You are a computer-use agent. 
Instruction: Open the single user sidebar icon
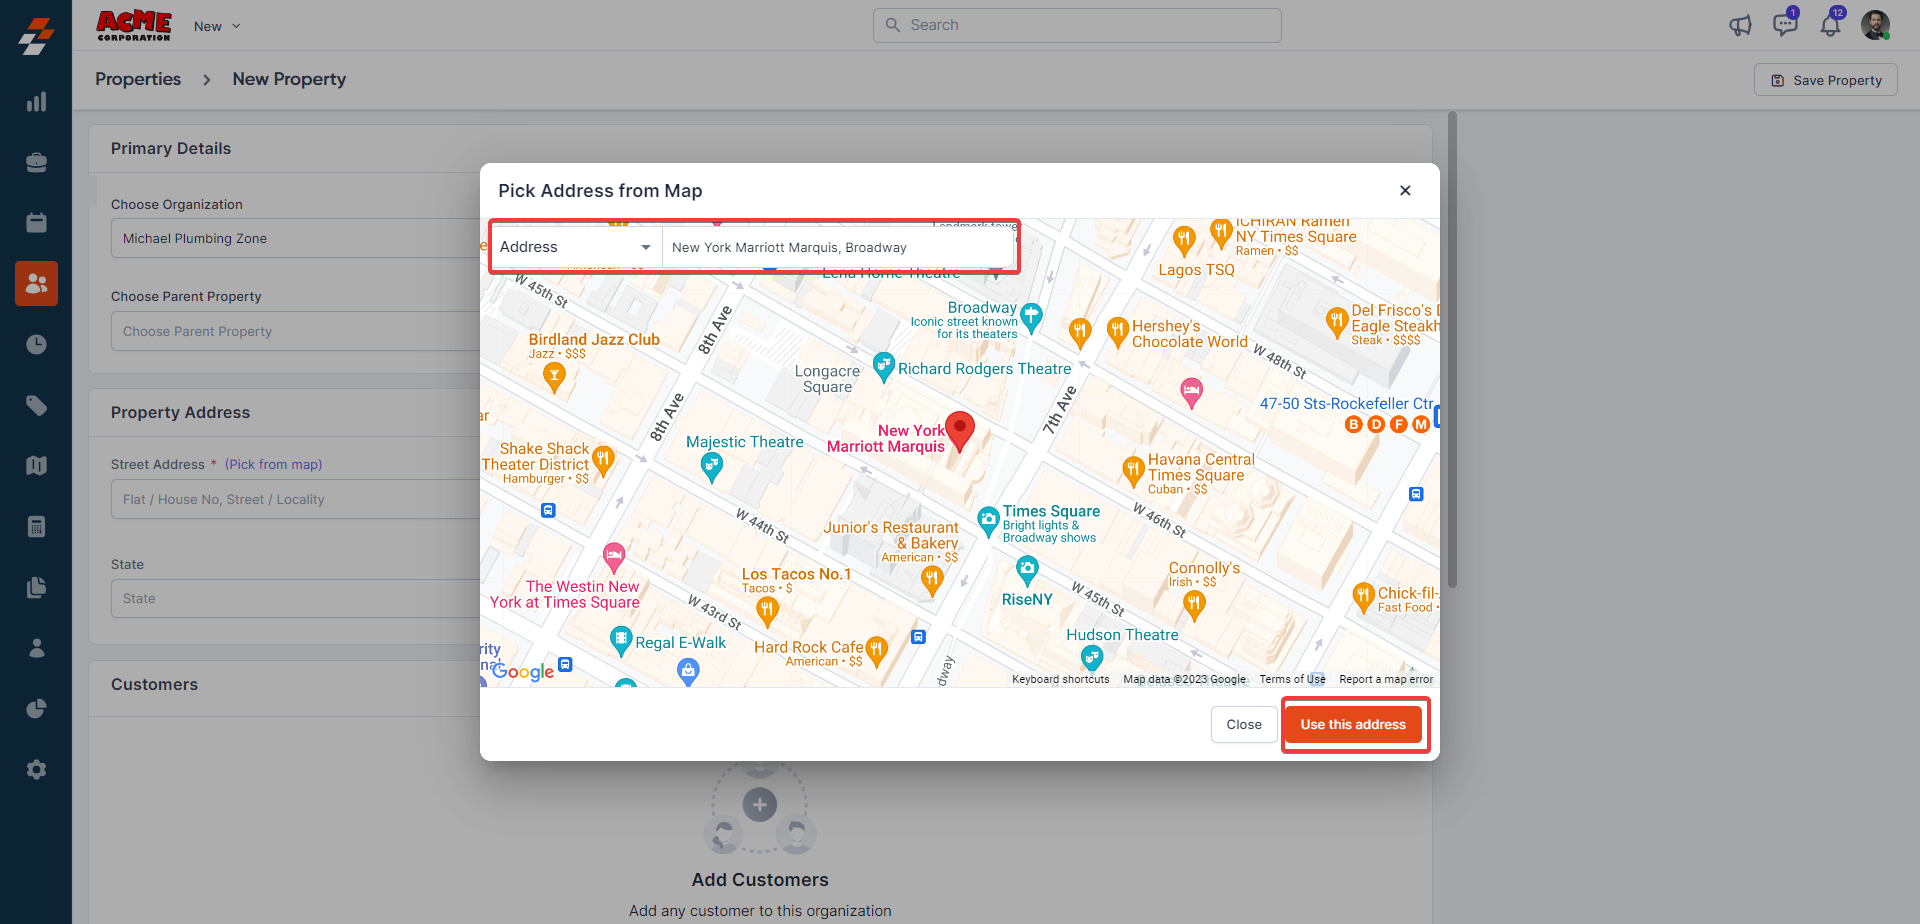36,648
